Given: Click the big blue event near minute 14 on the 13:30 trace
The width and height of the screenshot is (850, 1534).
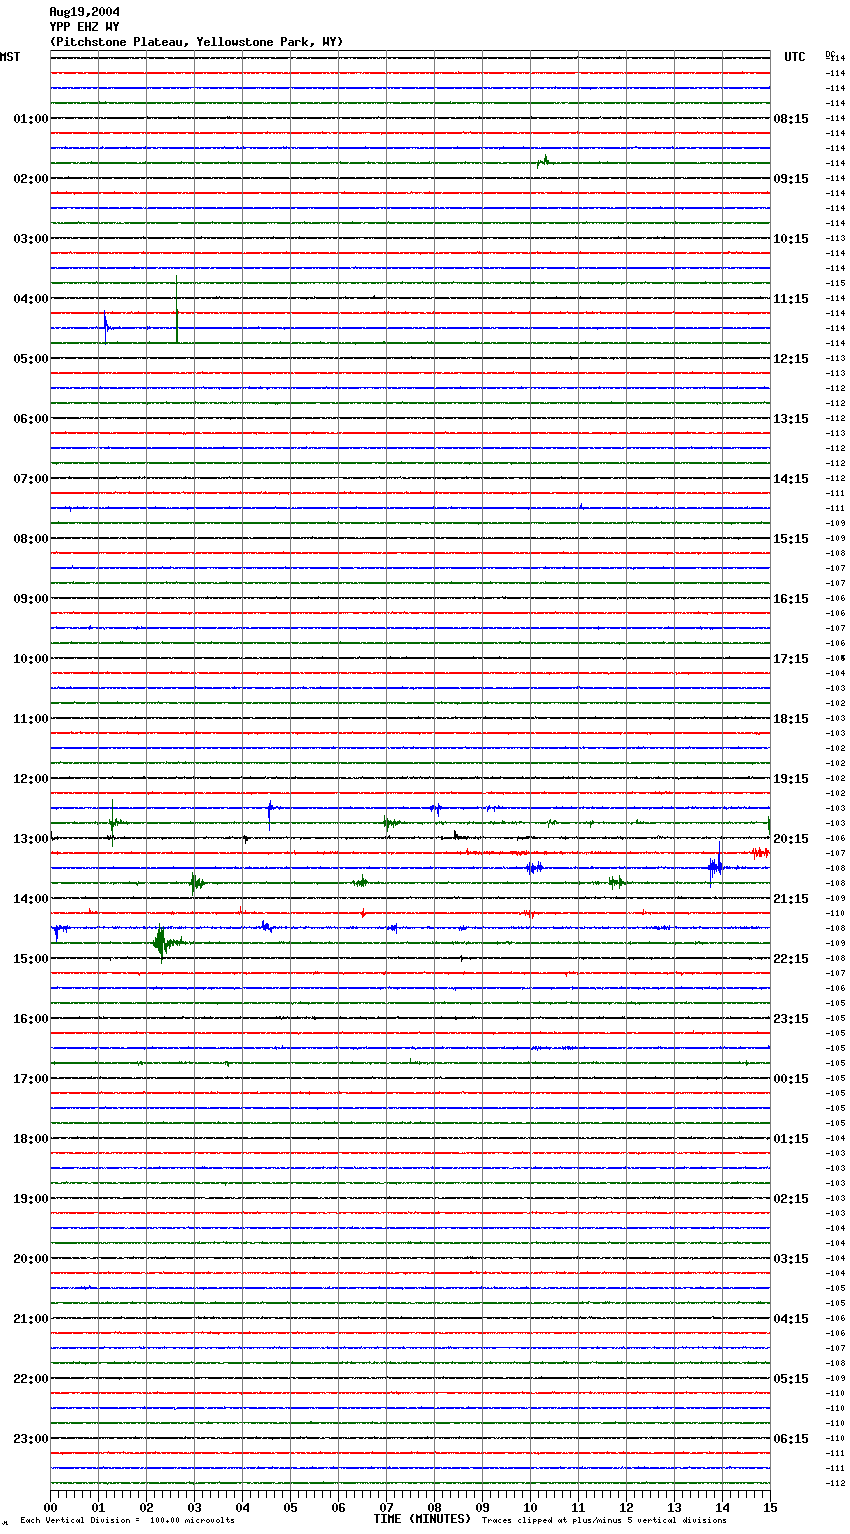Looking at the screenshot, I should (x=716, y=865).
